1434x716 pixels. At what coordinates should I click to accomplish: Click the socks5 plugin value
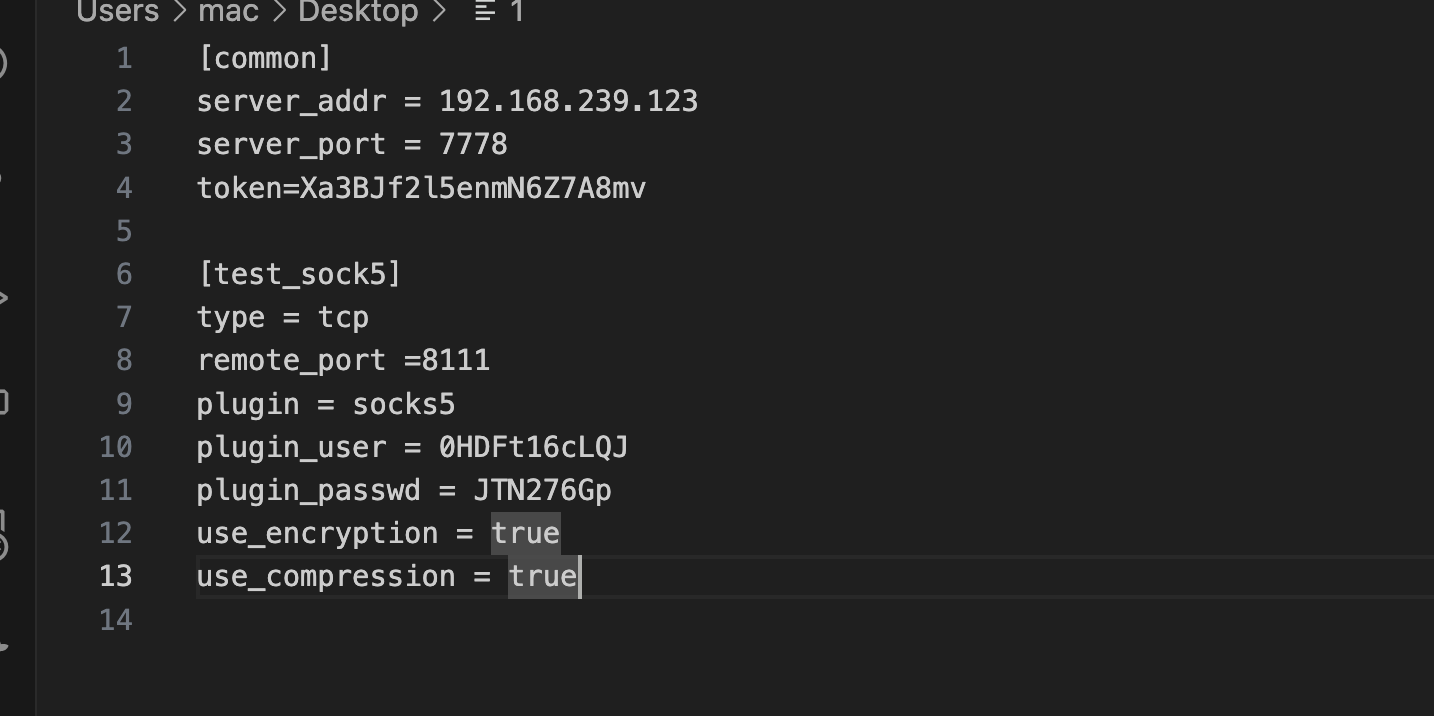[x=404, y=404]
